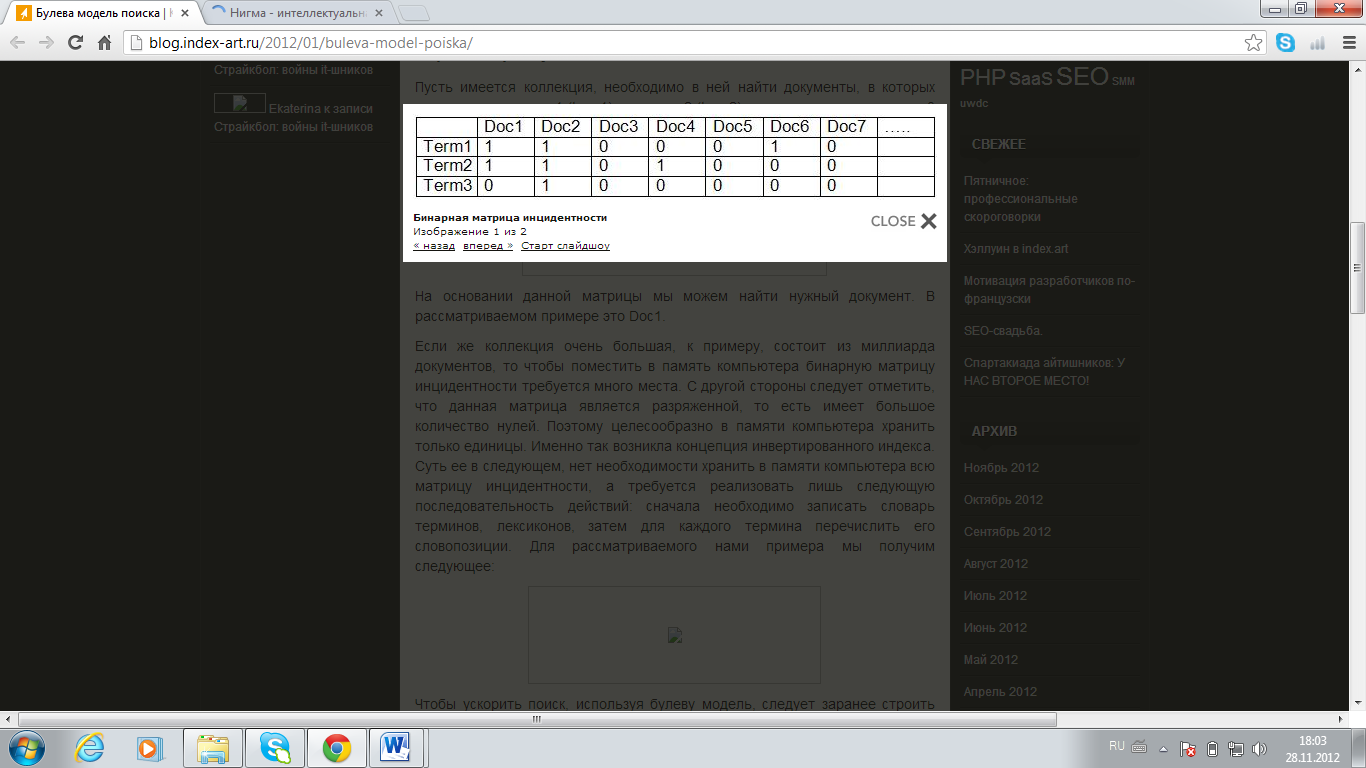
Task: Open the 'Май 2012' archive
Action: (991, 660)
